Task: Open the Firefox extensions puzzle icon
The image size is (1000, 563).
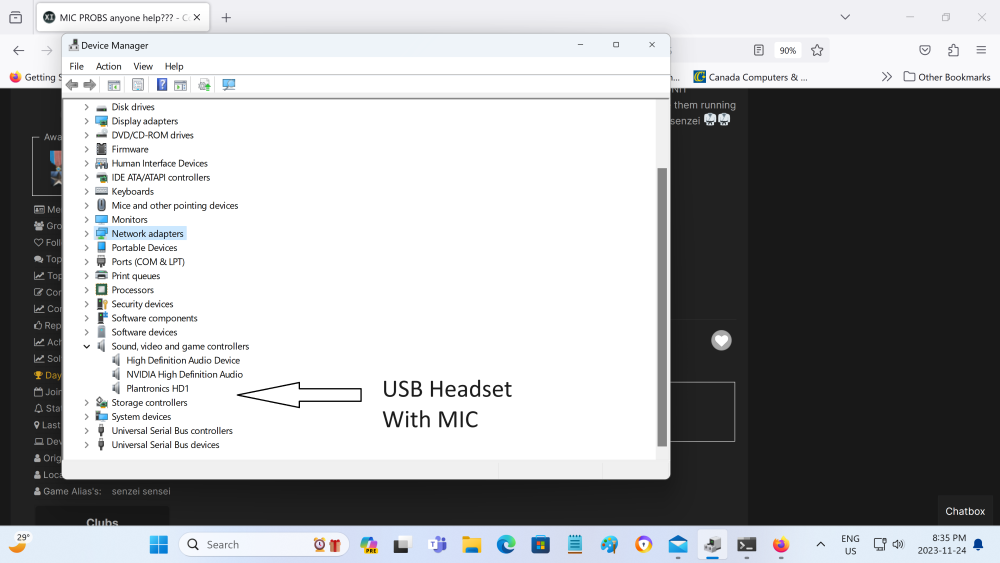Action: pos(953,50)
